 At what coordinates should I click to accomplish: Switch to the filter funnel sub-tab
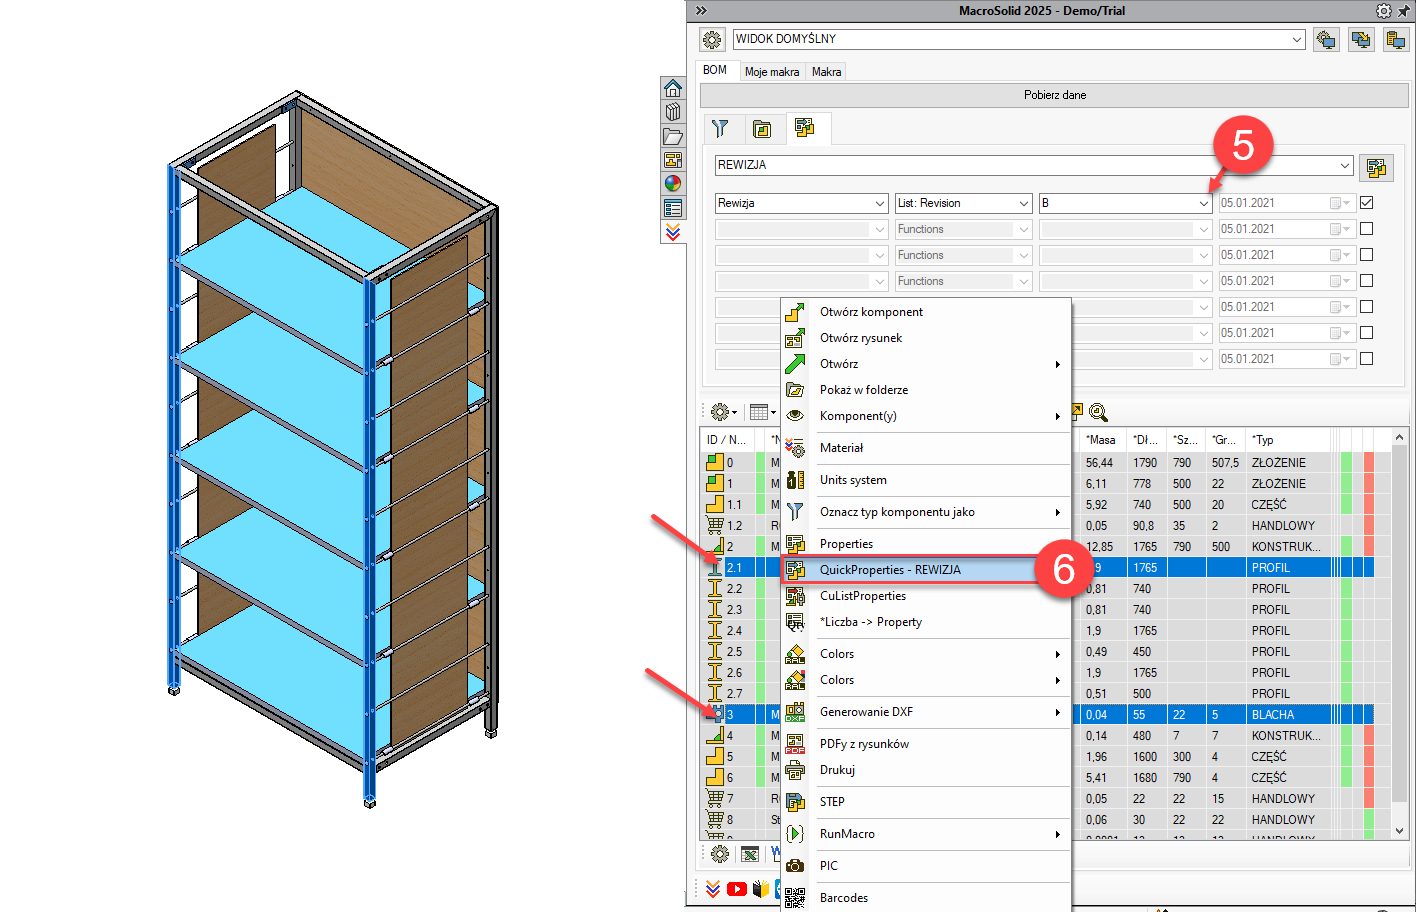720,128
